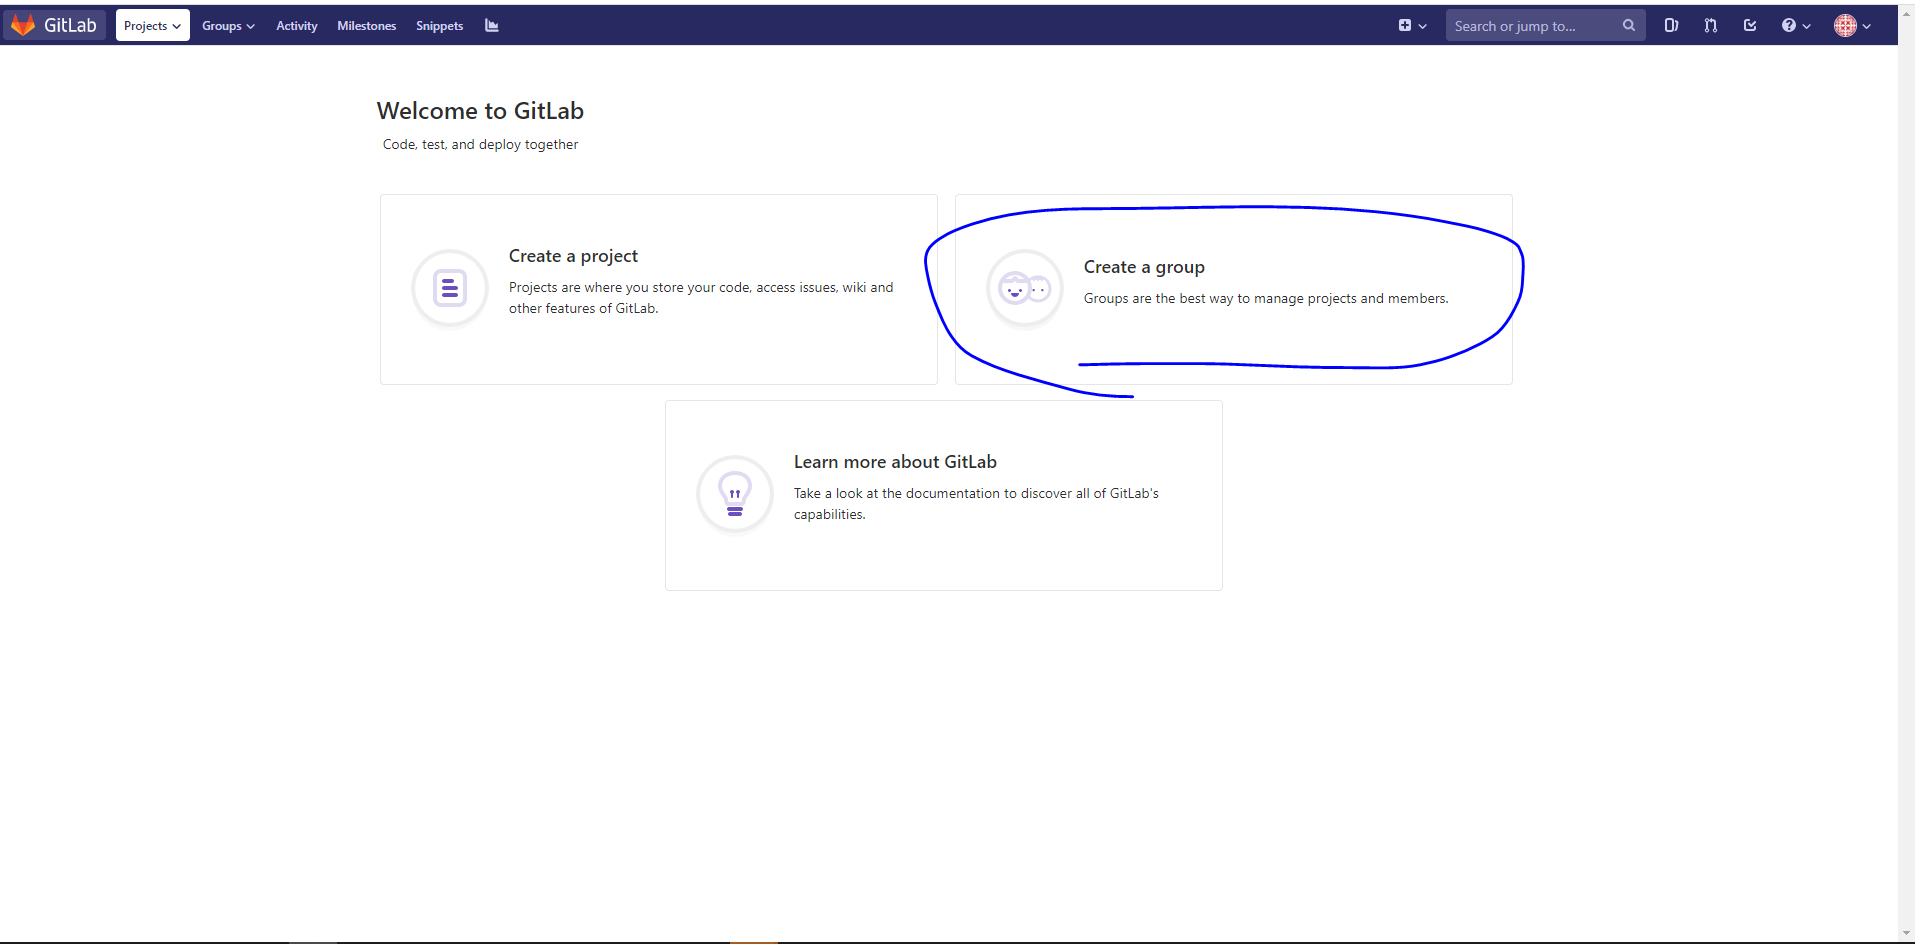Open the Projects dropdown menu
1915x944 pixels.
click(x=152, y=25)
